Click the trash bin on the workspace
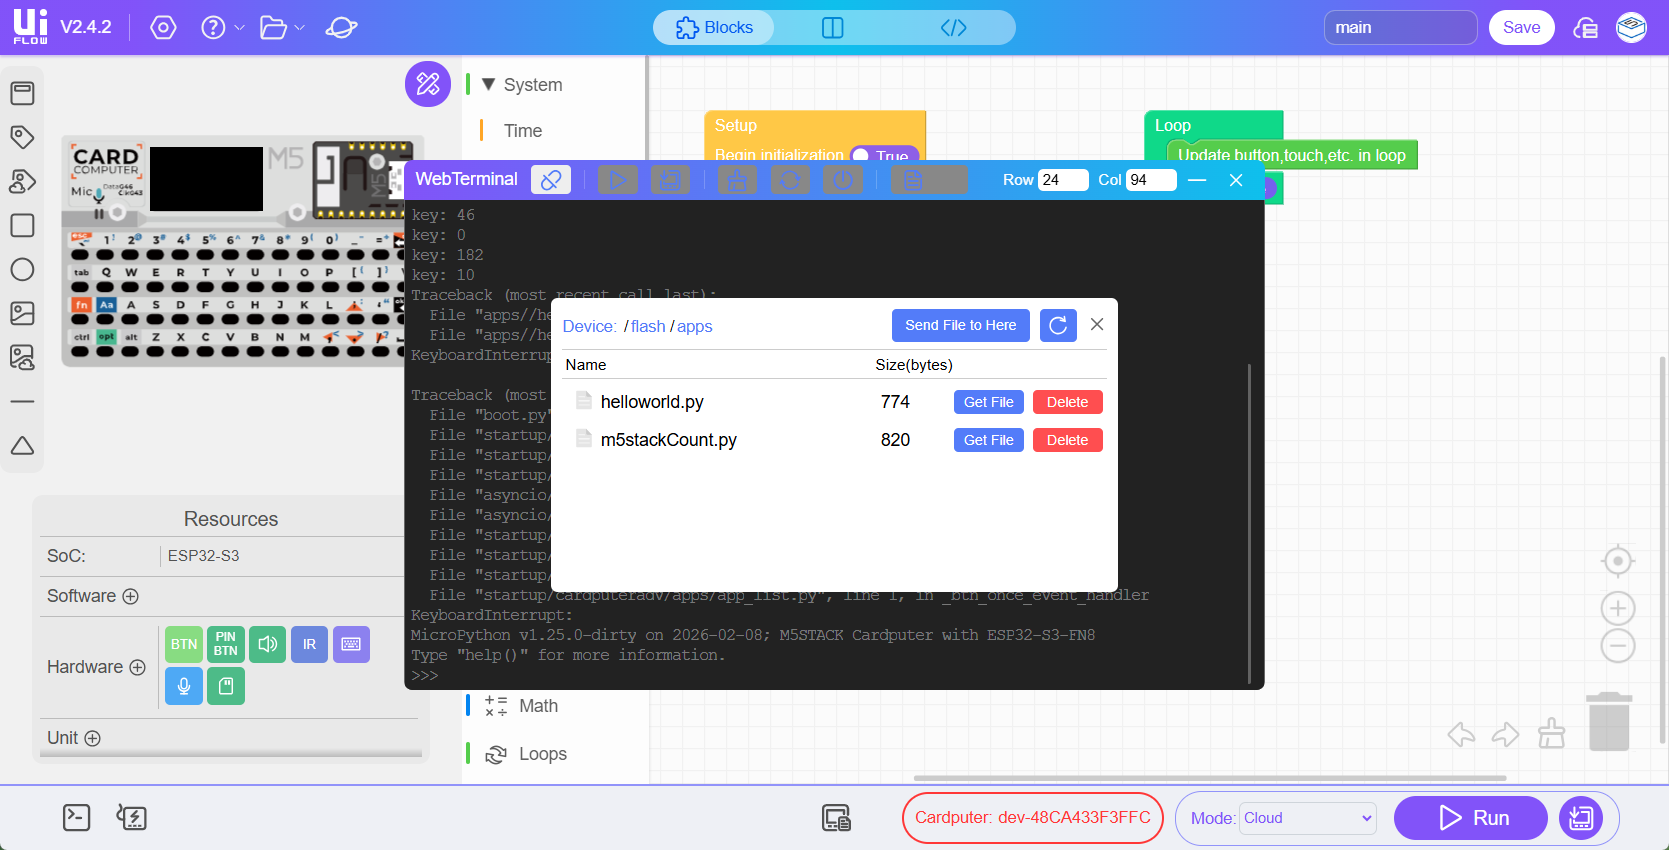Viewport: 1669px width, 850px height. pyautogui.click(x=1609, y=722)
